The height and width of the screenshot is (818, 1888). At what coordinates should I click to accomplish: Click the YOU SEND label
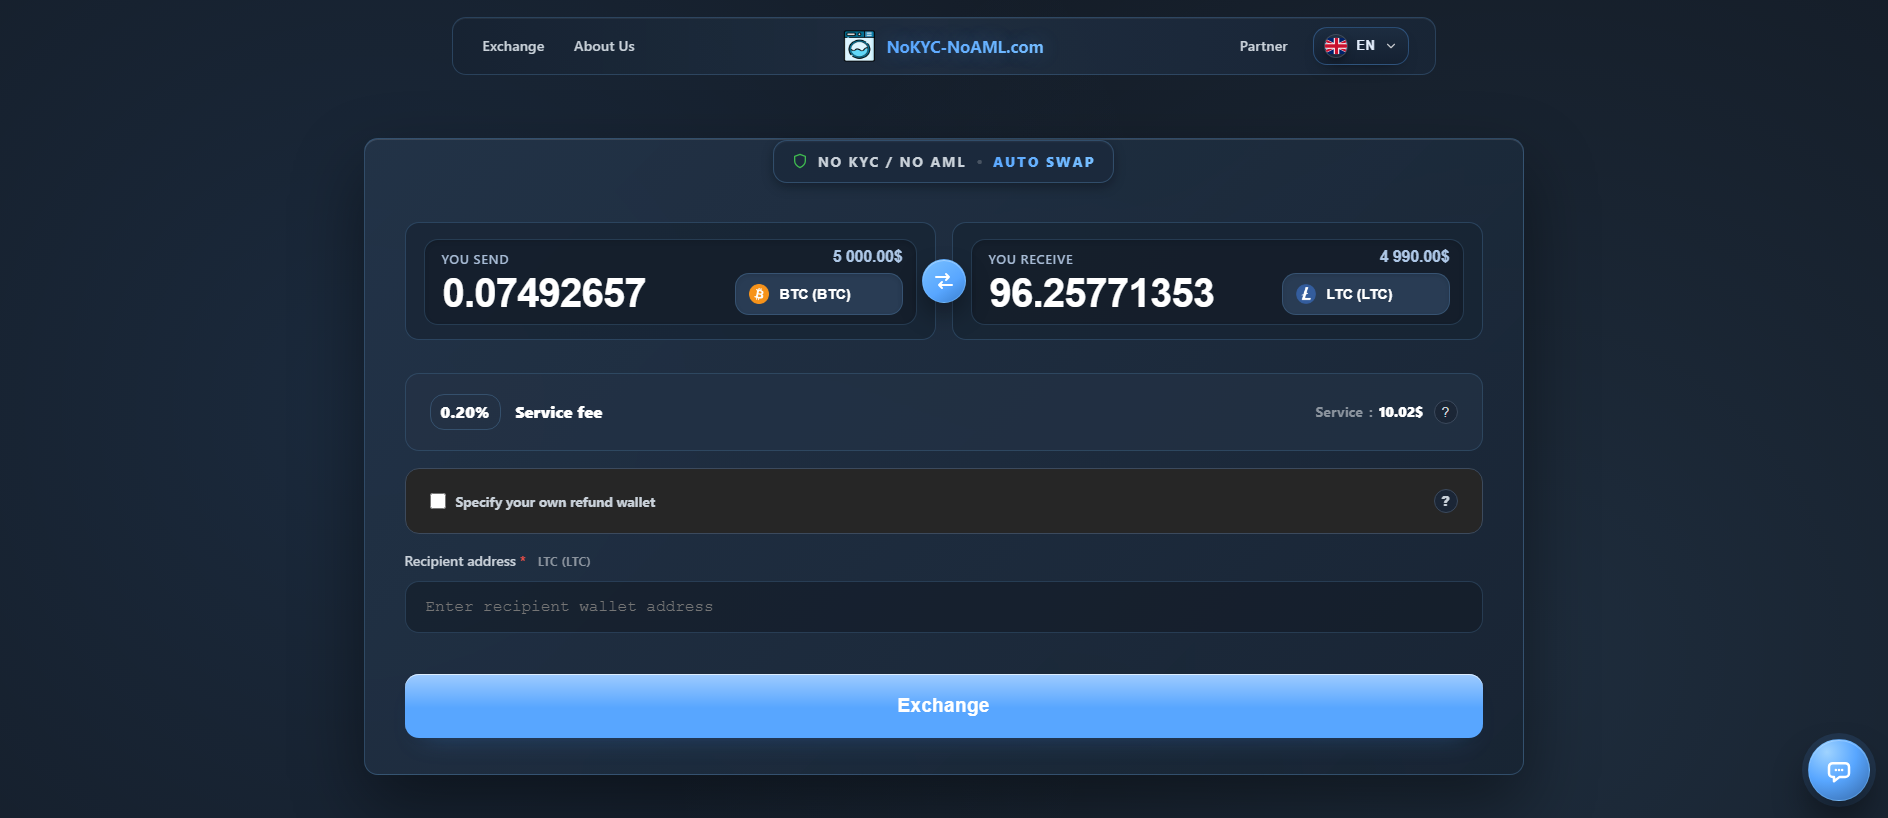click(x=475, y=259)
